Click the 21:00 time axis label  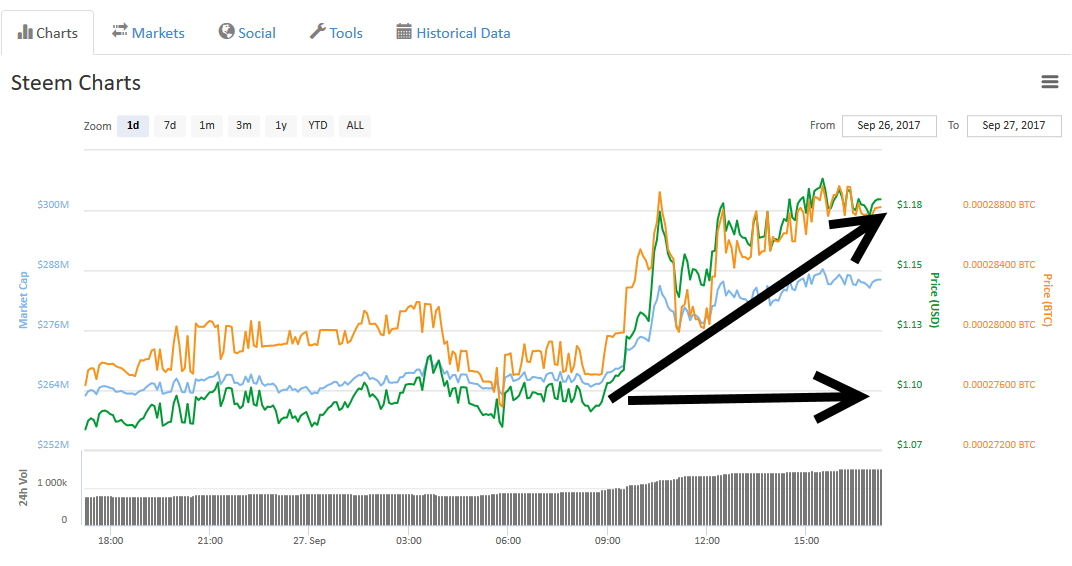tap(210, 541)
